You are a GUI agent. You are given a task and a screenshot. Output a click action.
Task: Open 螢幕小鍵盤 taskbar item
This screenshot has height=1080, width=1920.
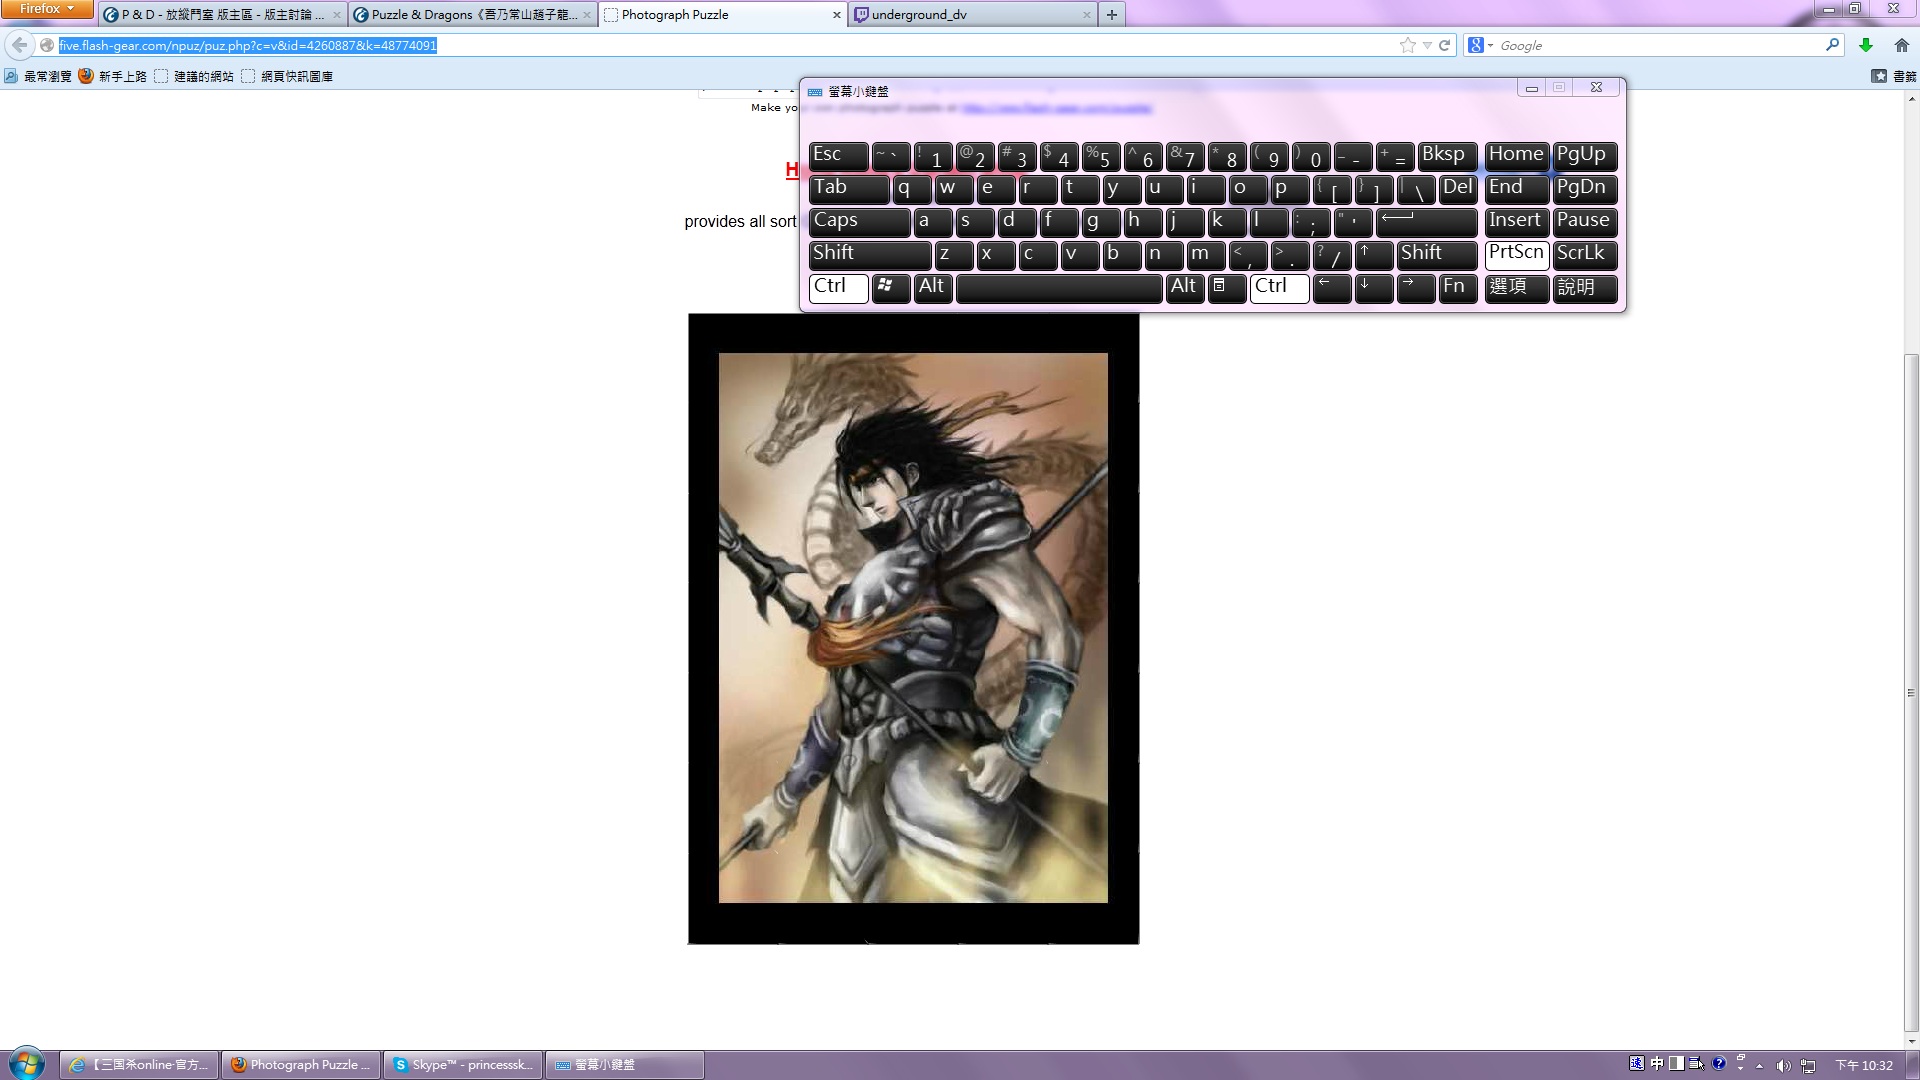click(624, 1065)
